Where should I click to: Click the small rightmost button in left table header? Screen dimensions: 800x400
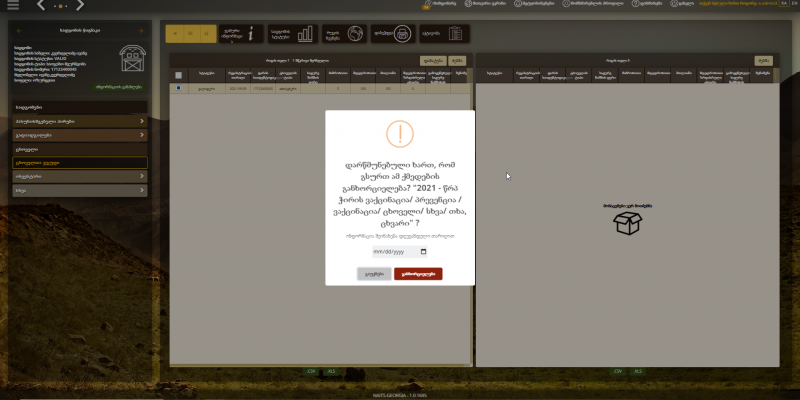pos(457,61)
